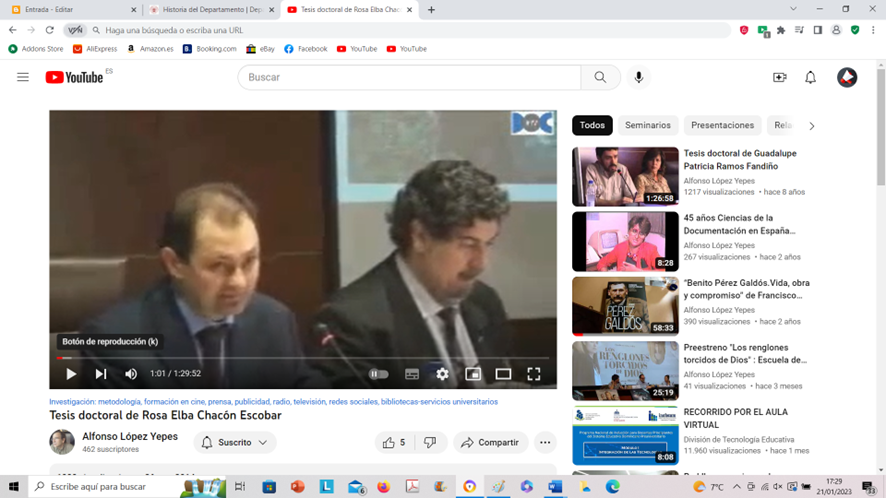Reload the current page
This screenshot has height=498, width=886.
(50, 30)
